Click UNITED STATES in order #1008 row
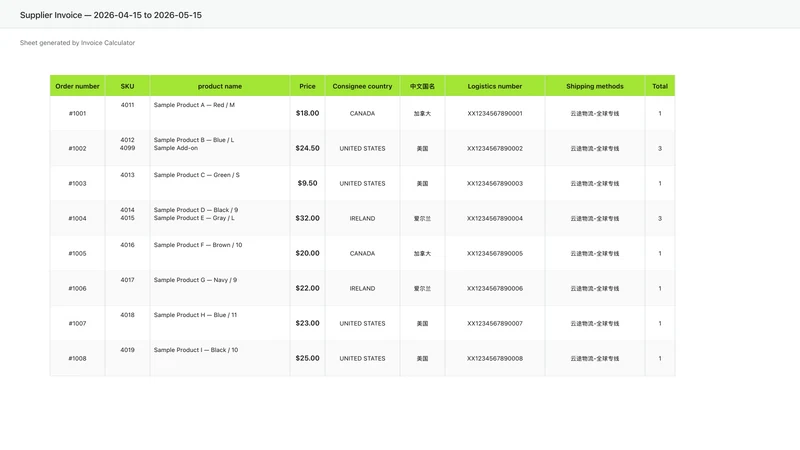The width and height of the screenshot is (800, 450). tap(362, 358)
